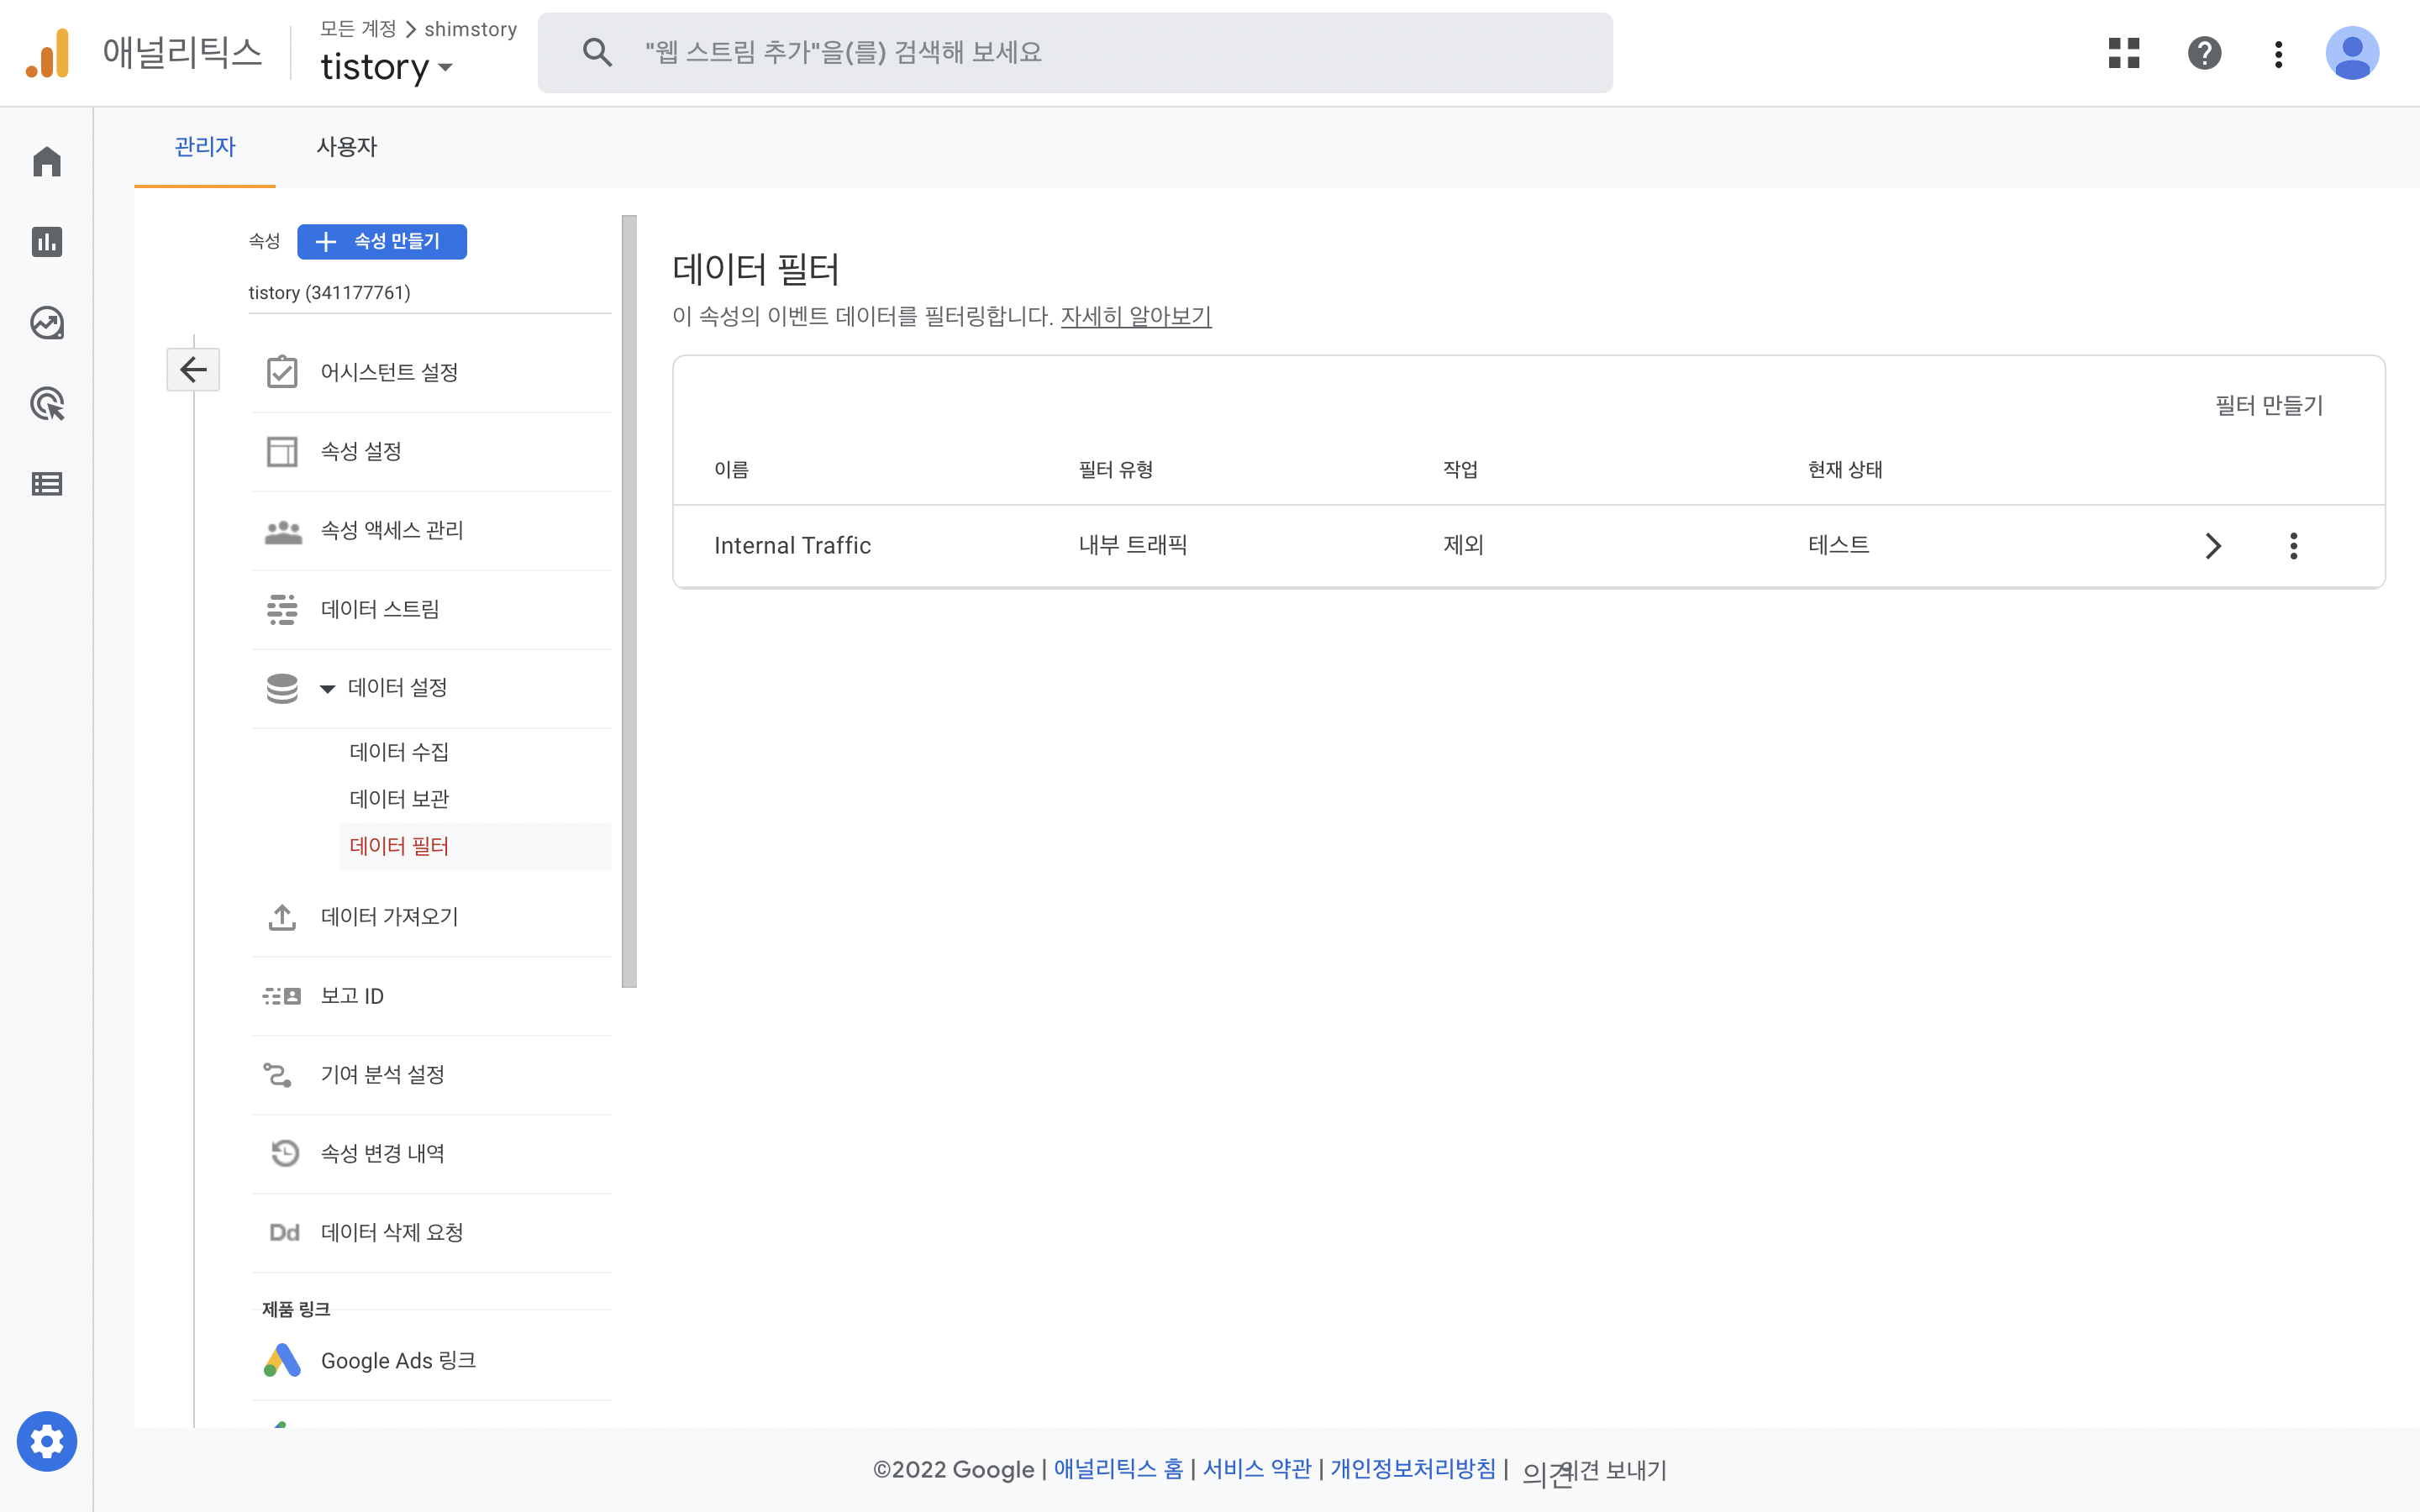
Task: Click the 데이터 가져오기 upload icon
Action: (282, 917)
